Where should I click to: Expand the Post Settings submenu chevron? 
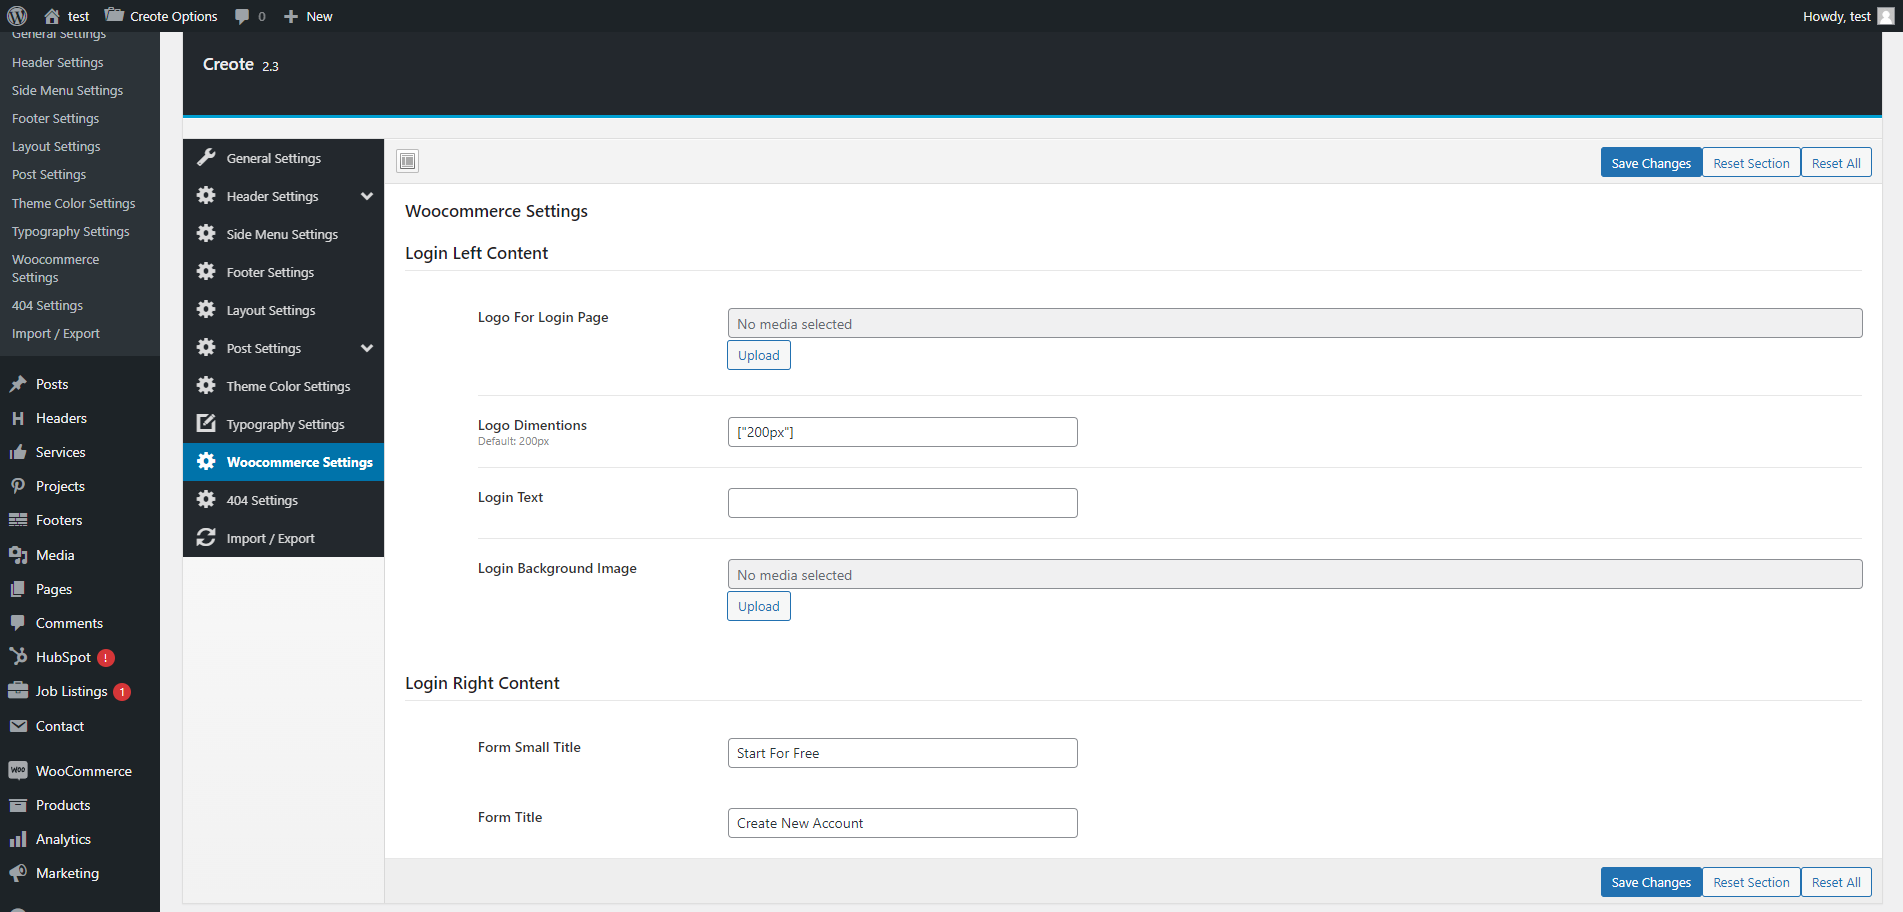(367, 348)
